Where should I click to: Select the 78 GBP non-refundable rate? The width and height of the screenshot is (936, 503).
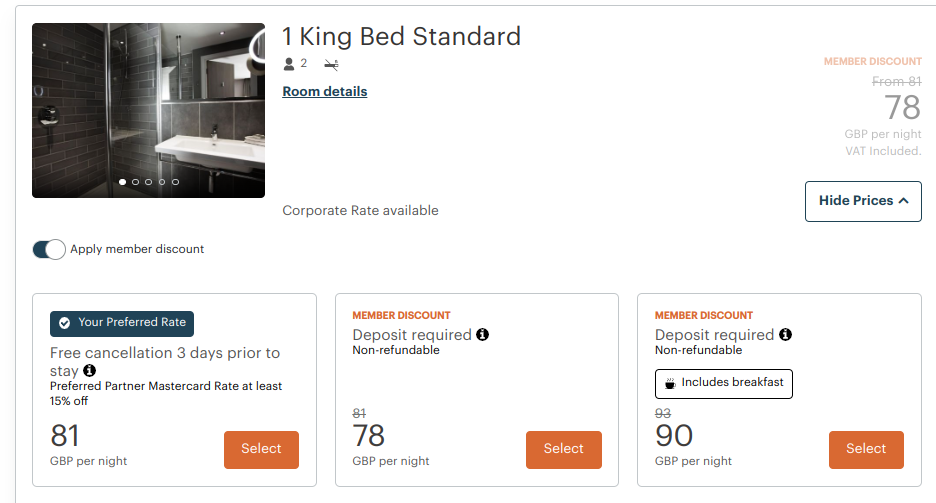563,449
